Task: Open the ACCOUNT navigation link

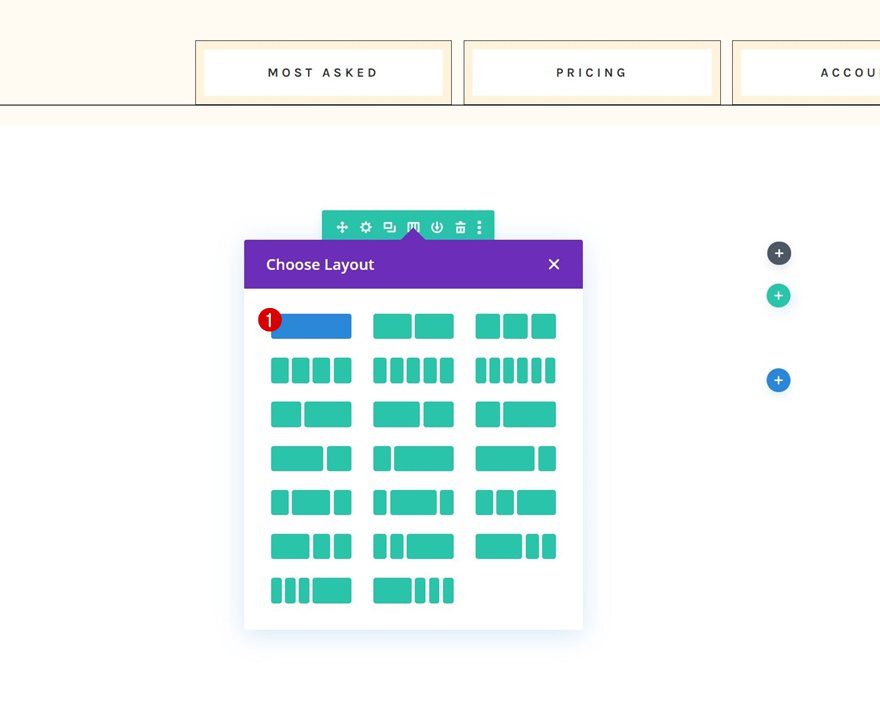Action: (x=849, y=72)
